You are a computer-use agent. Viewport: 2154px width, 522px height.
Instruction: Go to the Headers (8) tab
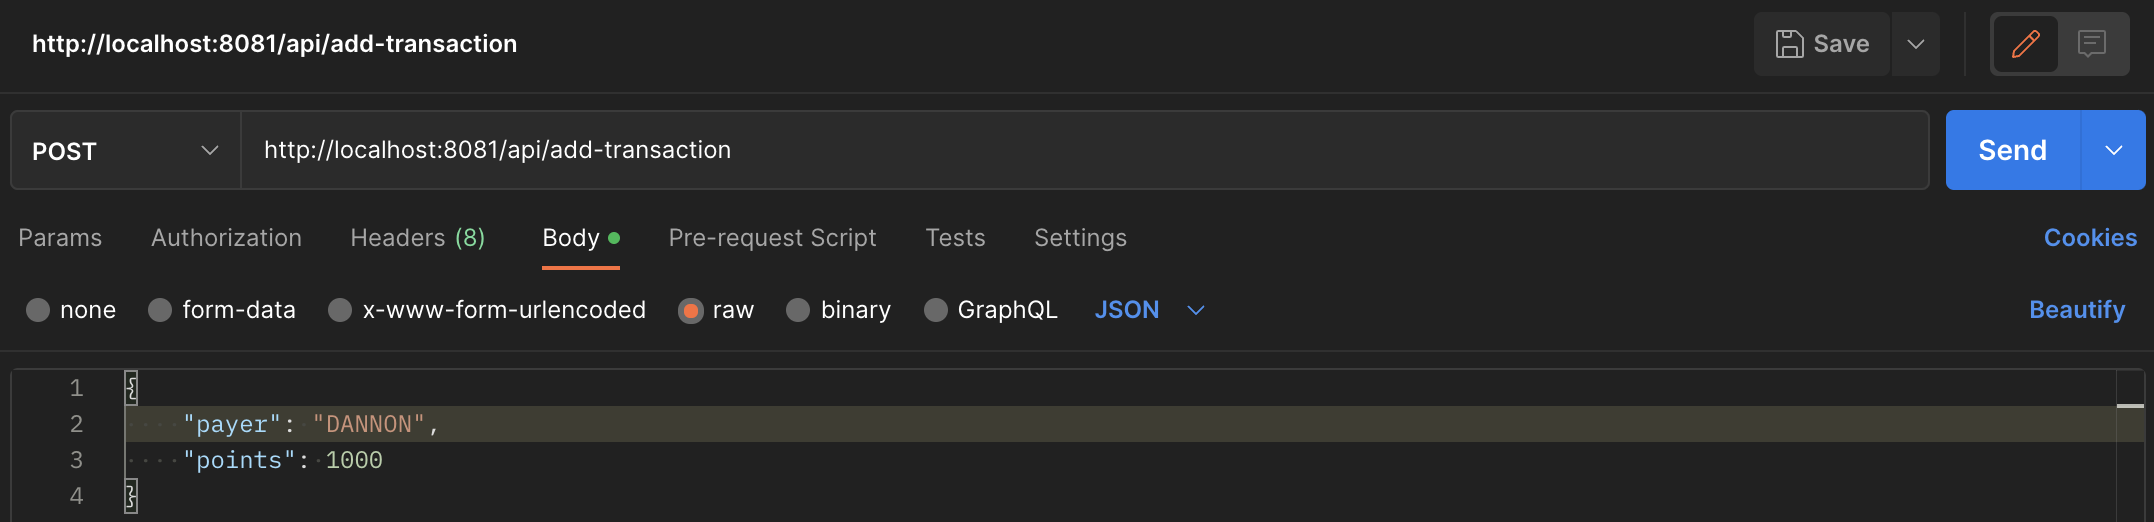tap(417, 238)
